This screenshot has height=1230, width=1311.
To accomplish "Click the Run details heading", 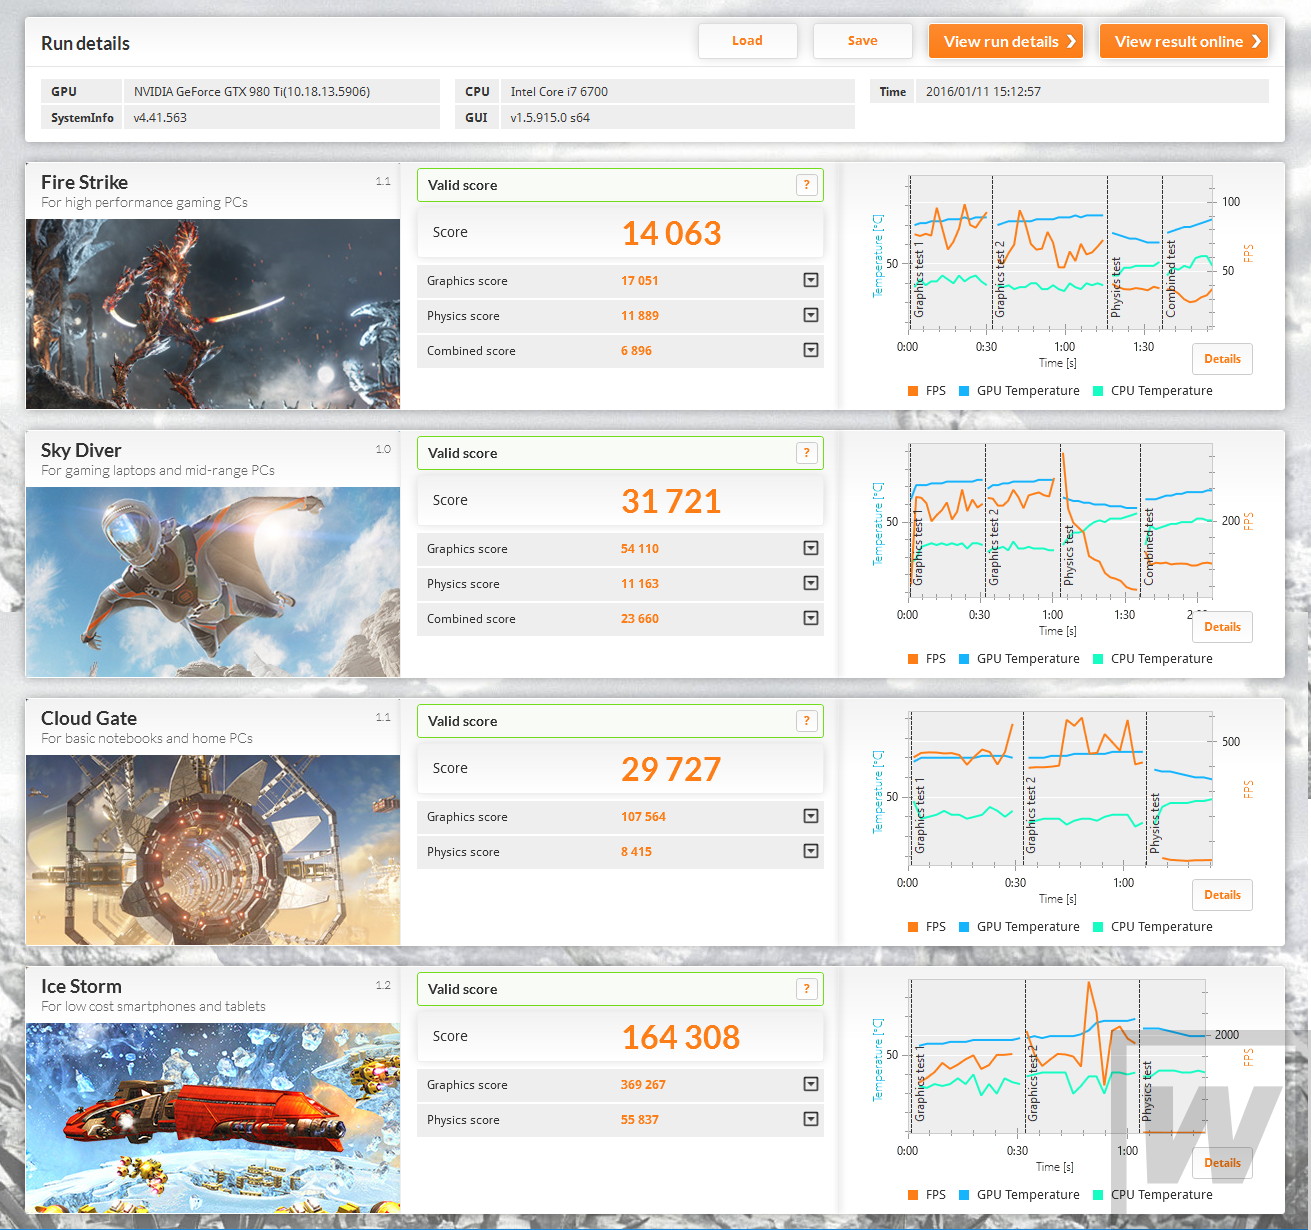I will (85, 43).
